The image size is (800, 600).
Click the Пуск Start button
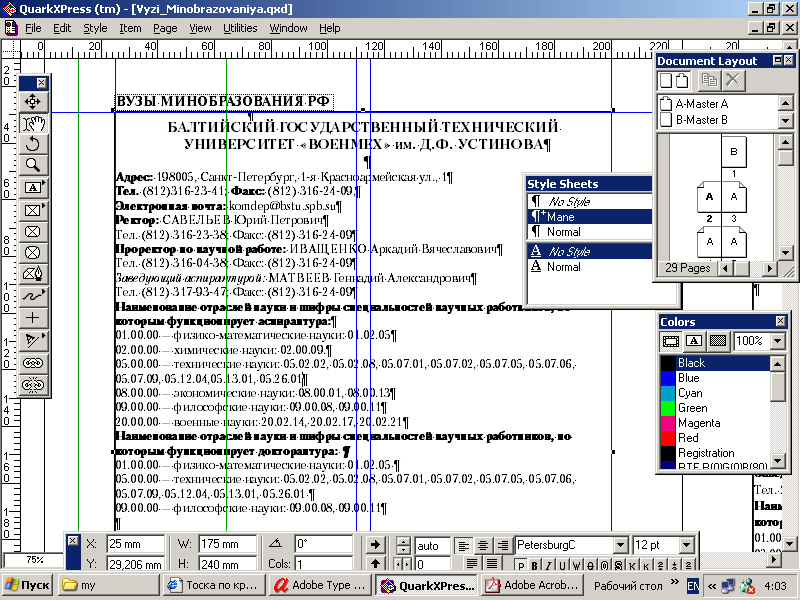coord(28,585)
